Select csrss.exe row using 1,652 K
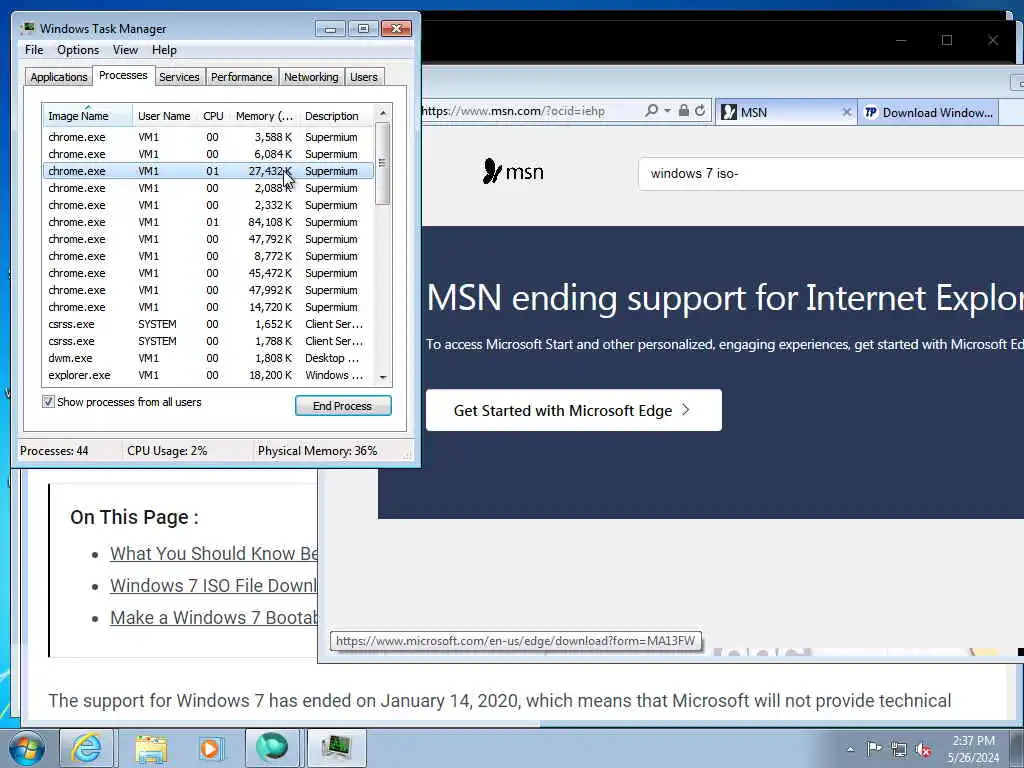The image size is (1024, 768). pos(208,324)
